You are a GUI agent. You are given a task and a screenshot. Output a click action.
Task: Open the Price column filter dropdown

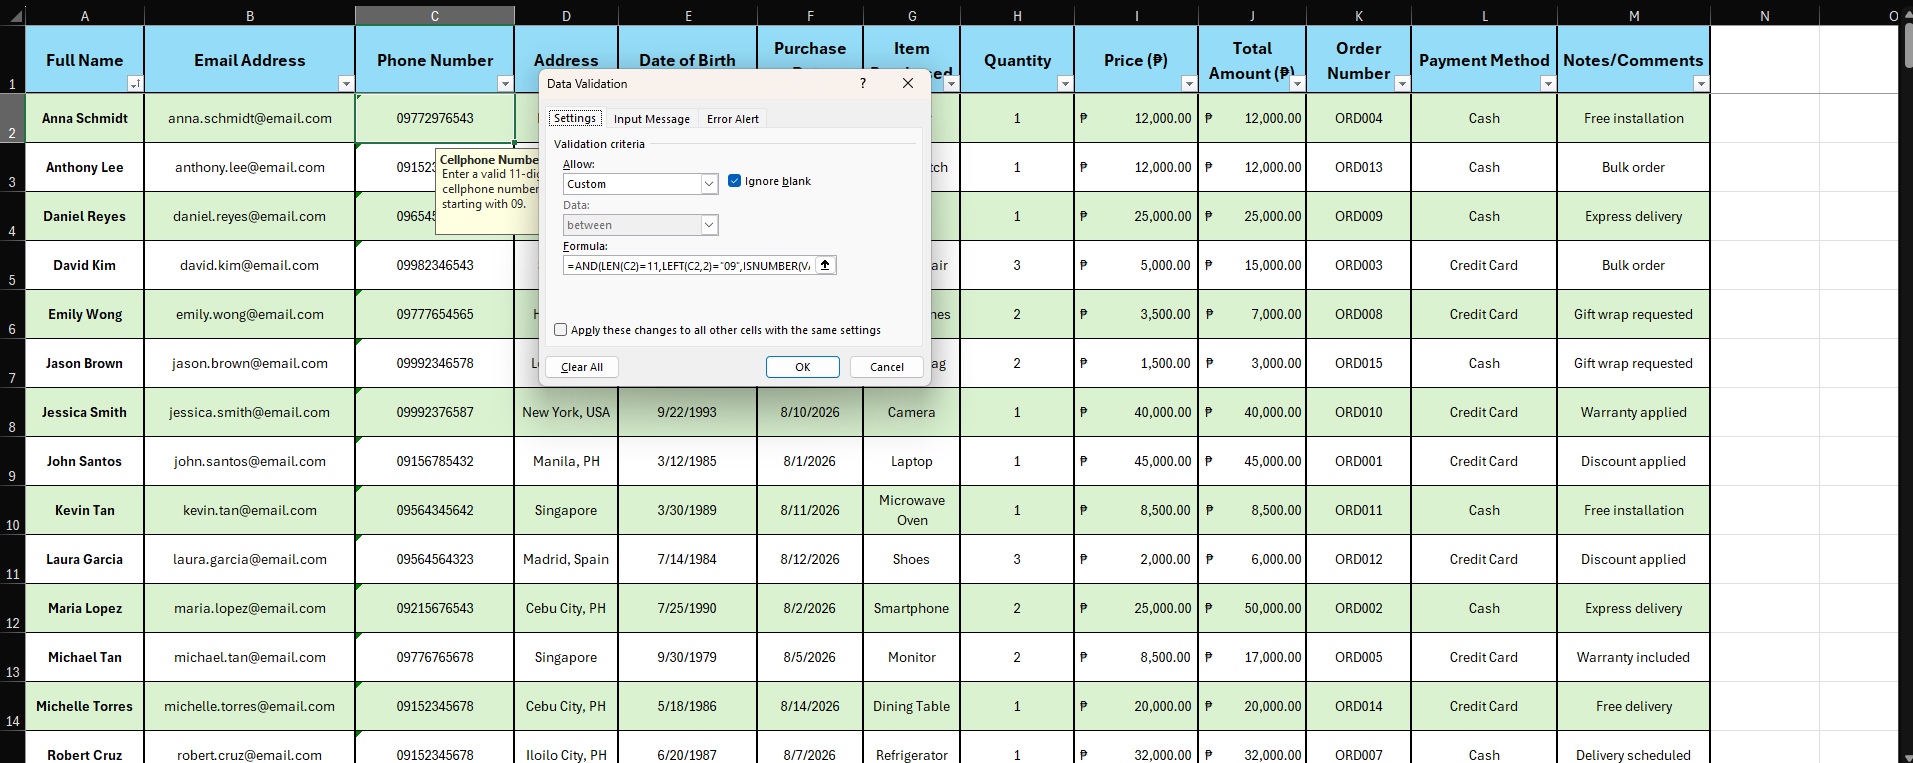click(1189, 84)
